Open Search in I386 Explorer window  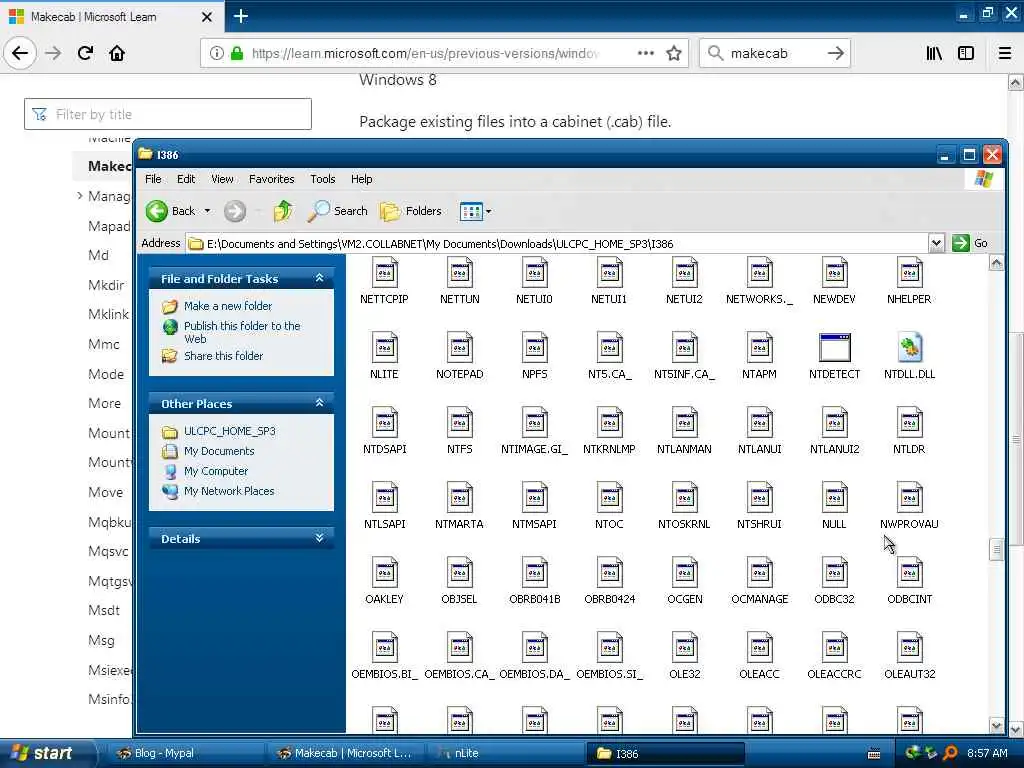338,211
